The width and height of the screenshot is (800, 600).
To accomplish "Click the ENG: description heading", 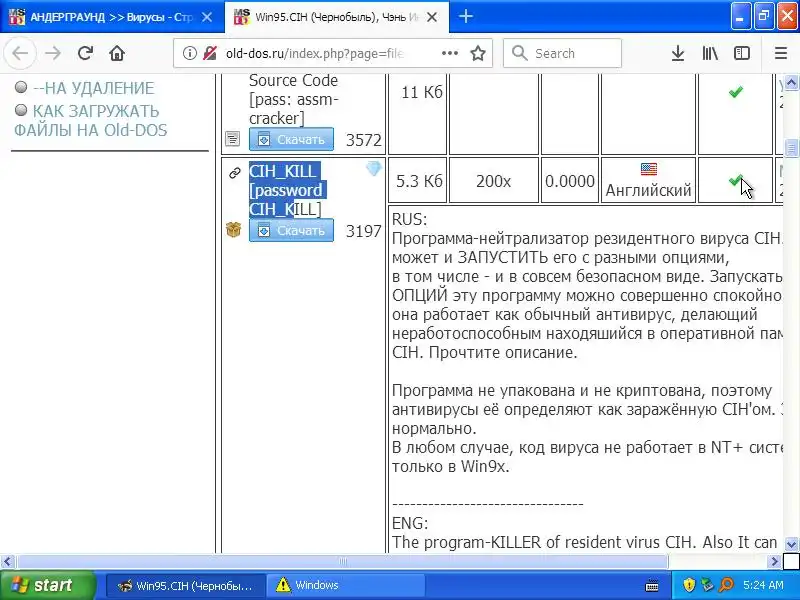I will [x=410, y=523].
